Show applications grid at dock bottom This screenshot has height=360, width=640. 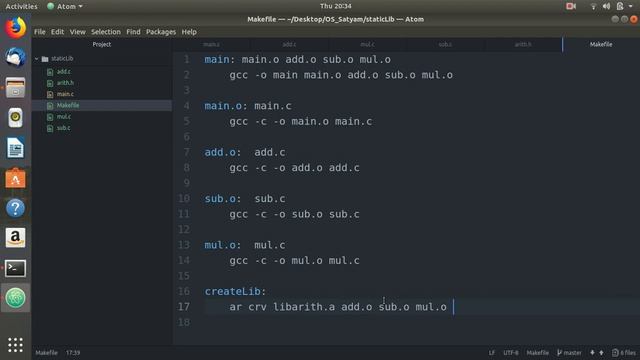click(x=16, y=345)
